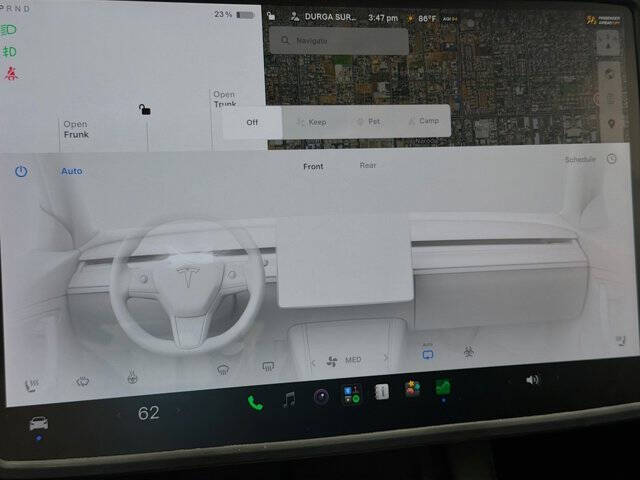The height and width of the screenshot is (480, 640).
Task: Tap the MED fan speed icon
Action: pyautogui.click(x=344, y=360)
